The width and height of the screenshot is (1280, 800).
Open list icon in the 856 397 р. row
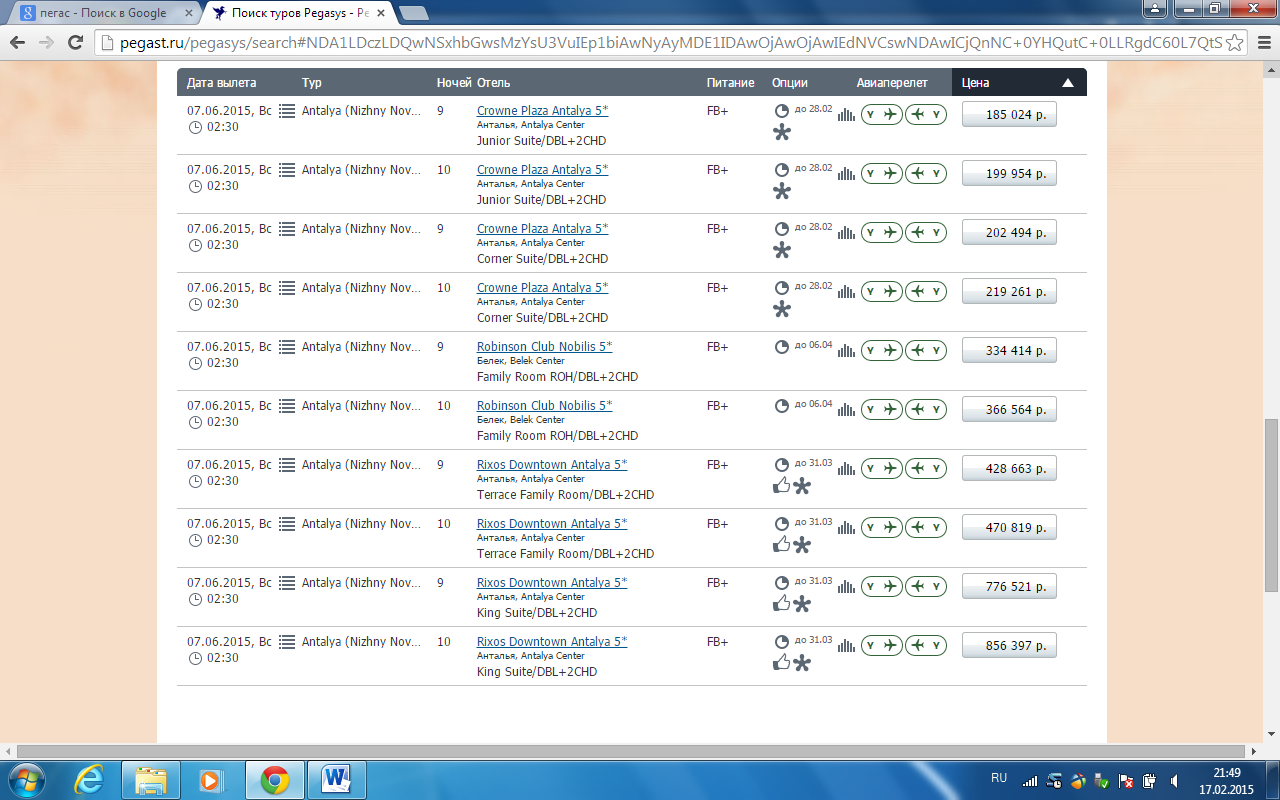(287, 642)
